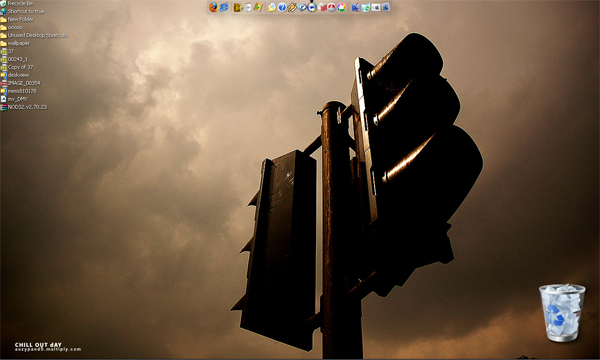Click the mail envelope dock icon
The image size is (600, 360).
pos(272,7)
